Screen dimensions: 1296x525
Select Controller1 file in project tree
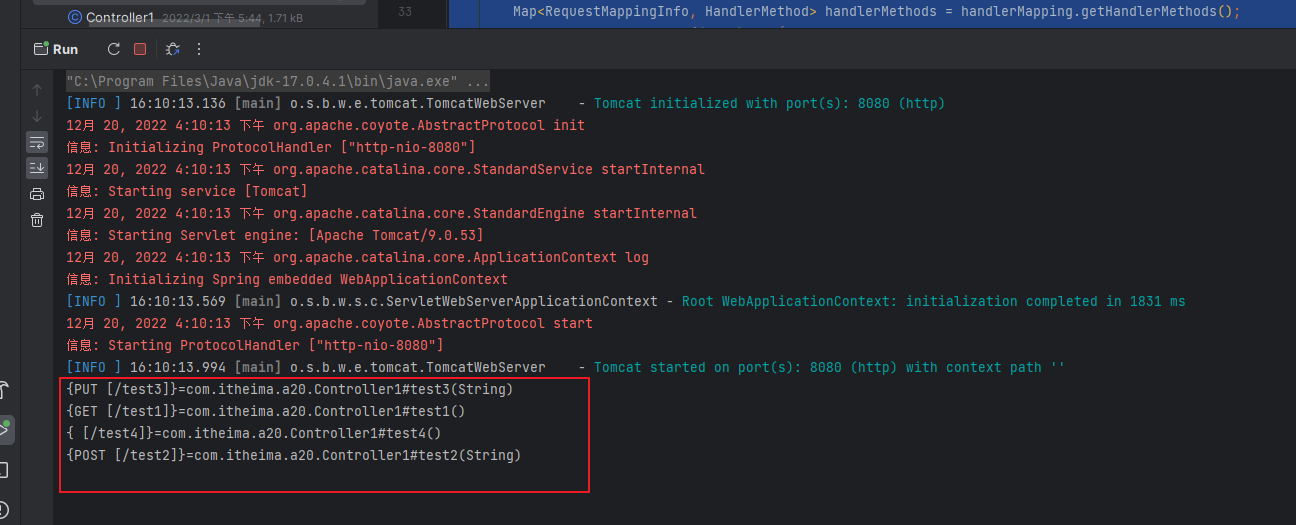coord(119,17)
